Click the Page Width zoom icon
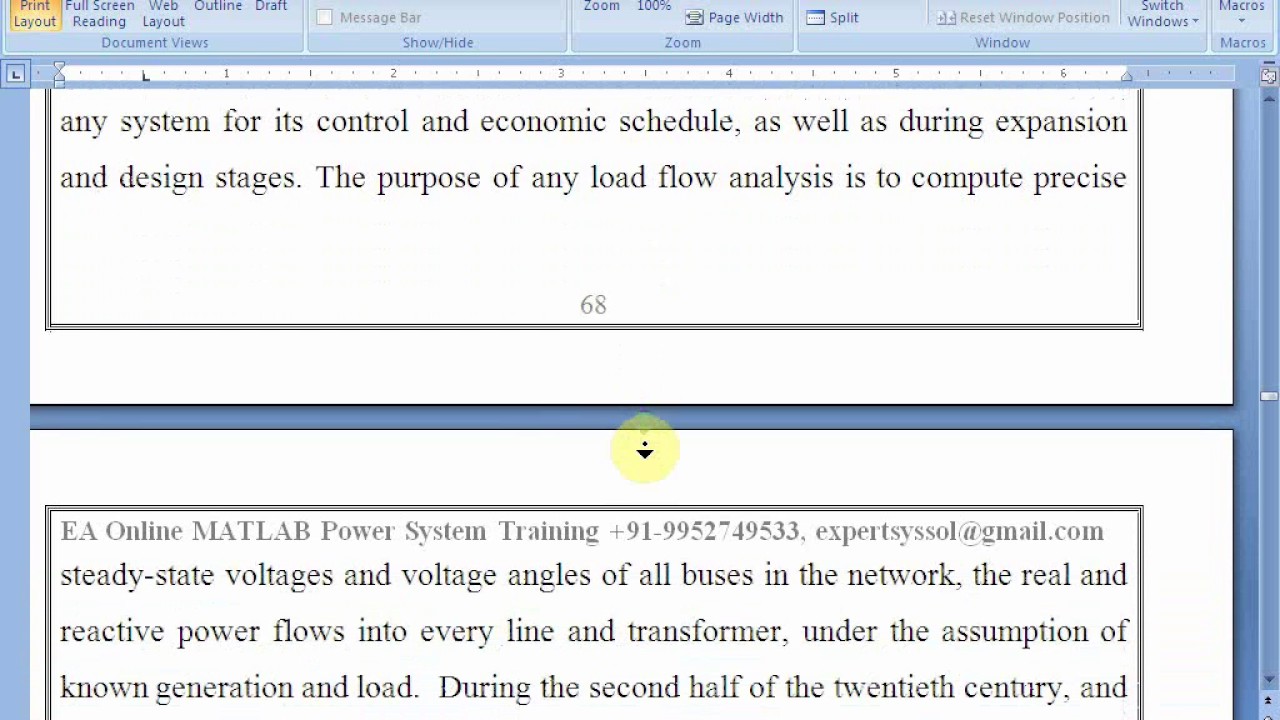Viewport: 1280px width, 720px height. coord(694,18)
